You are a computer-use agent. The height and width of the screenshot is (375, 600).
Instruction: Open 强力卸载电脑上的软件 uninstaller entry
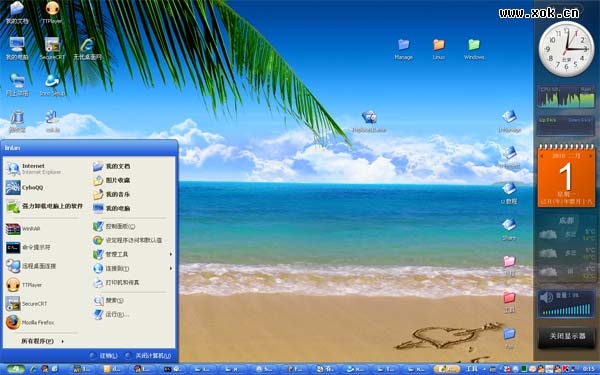[45, 206]
